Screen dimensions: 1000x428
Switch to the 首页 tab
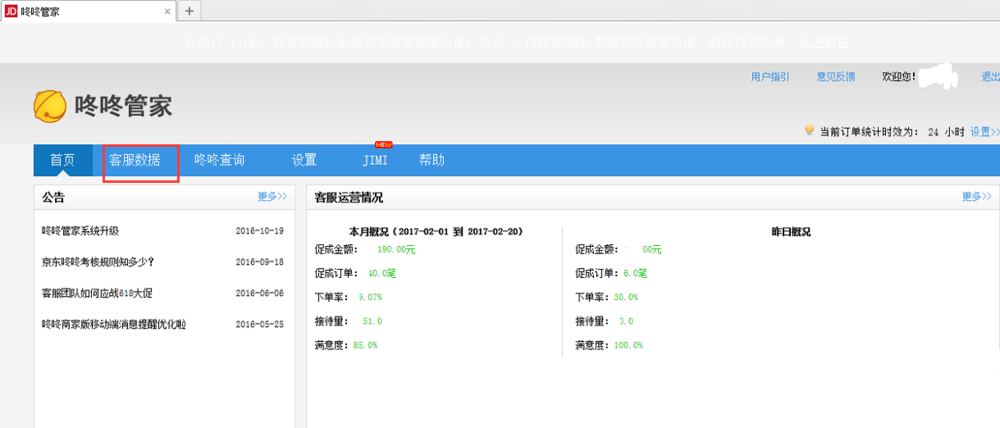(x=62, y=160)
